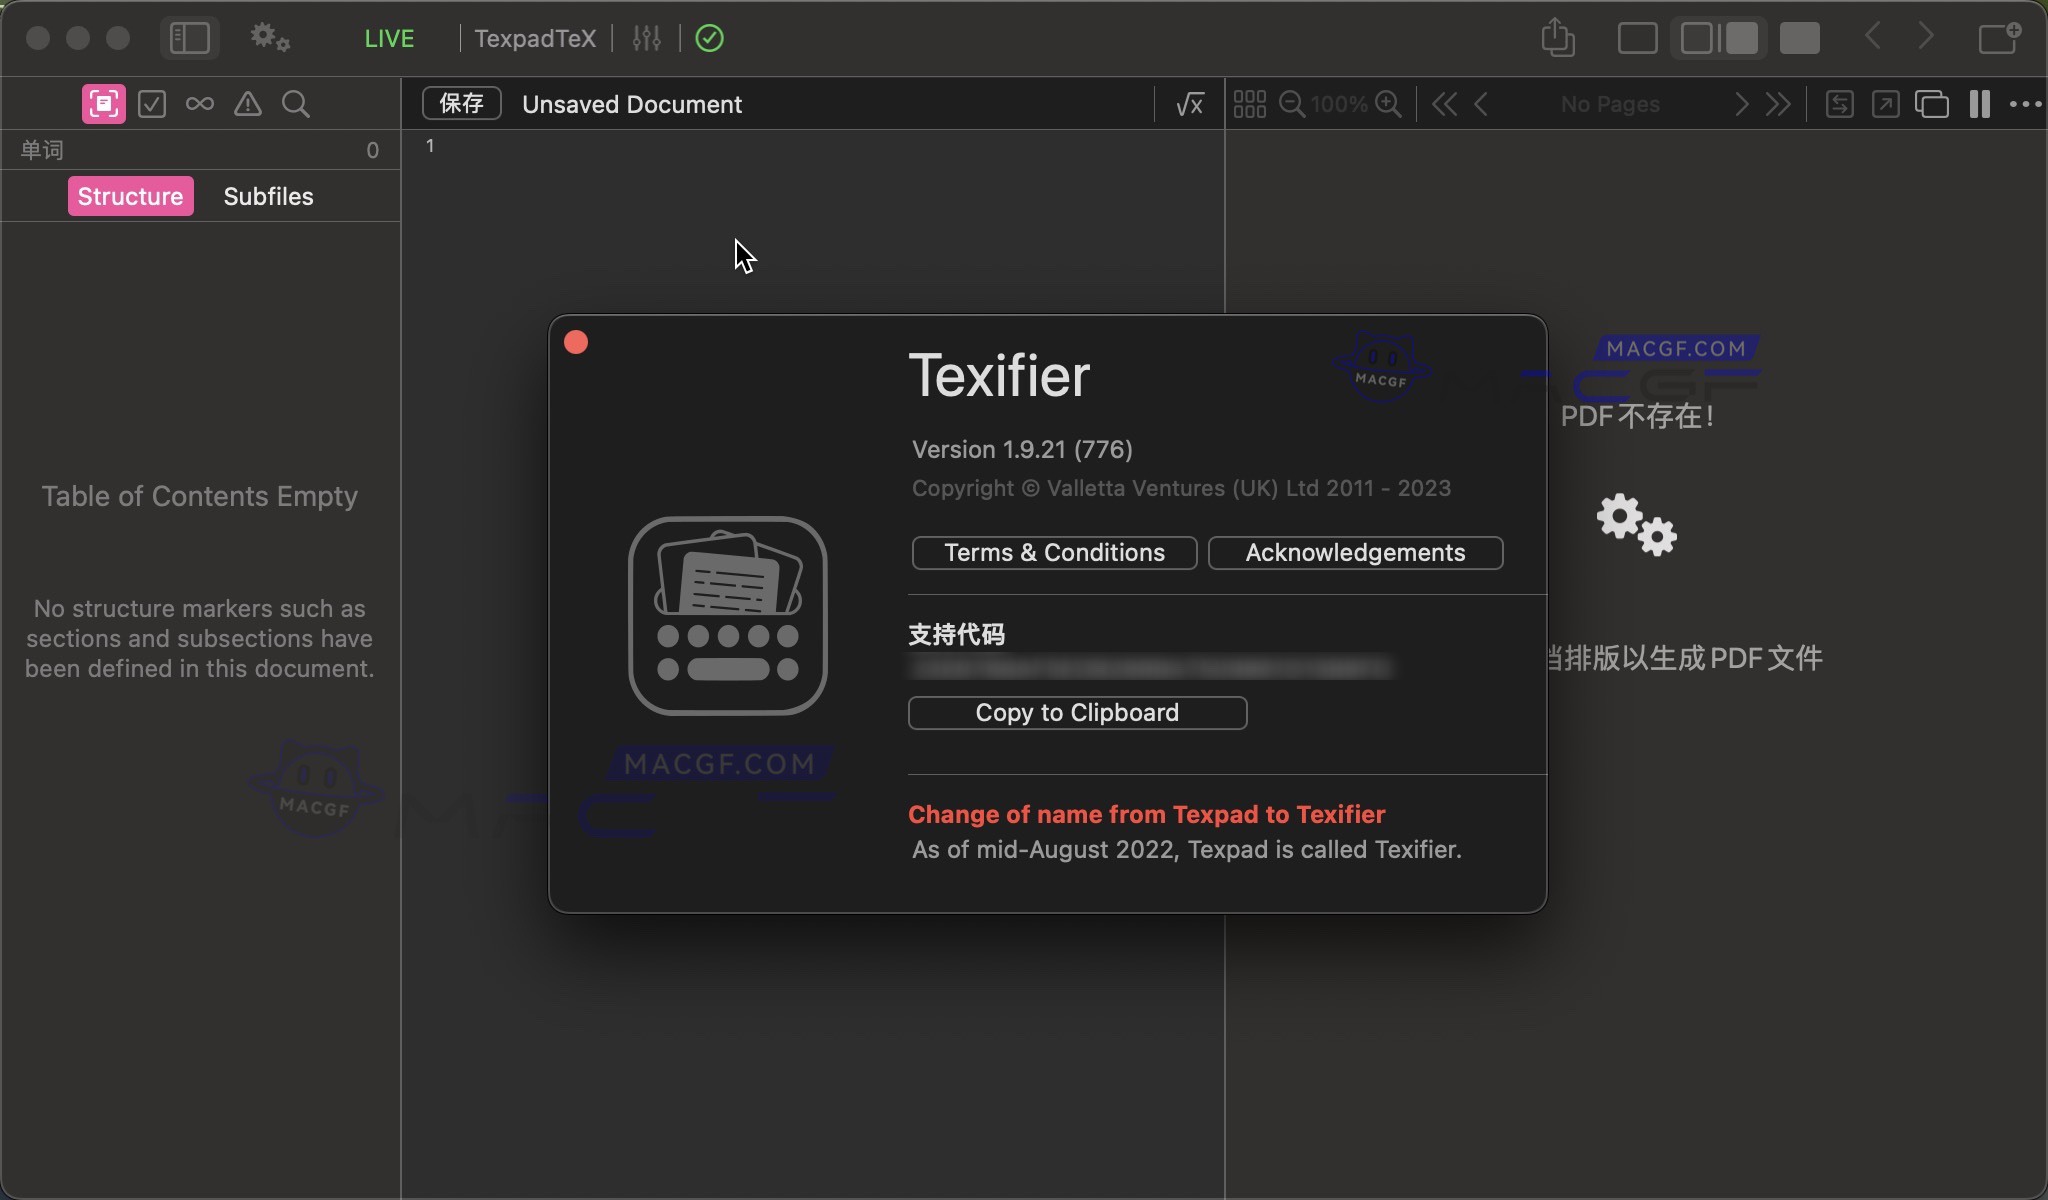This screenshot has width=2048, height=1200.
Task: Open PDF in external window via arrow icon
Action: pos(1884,104)
